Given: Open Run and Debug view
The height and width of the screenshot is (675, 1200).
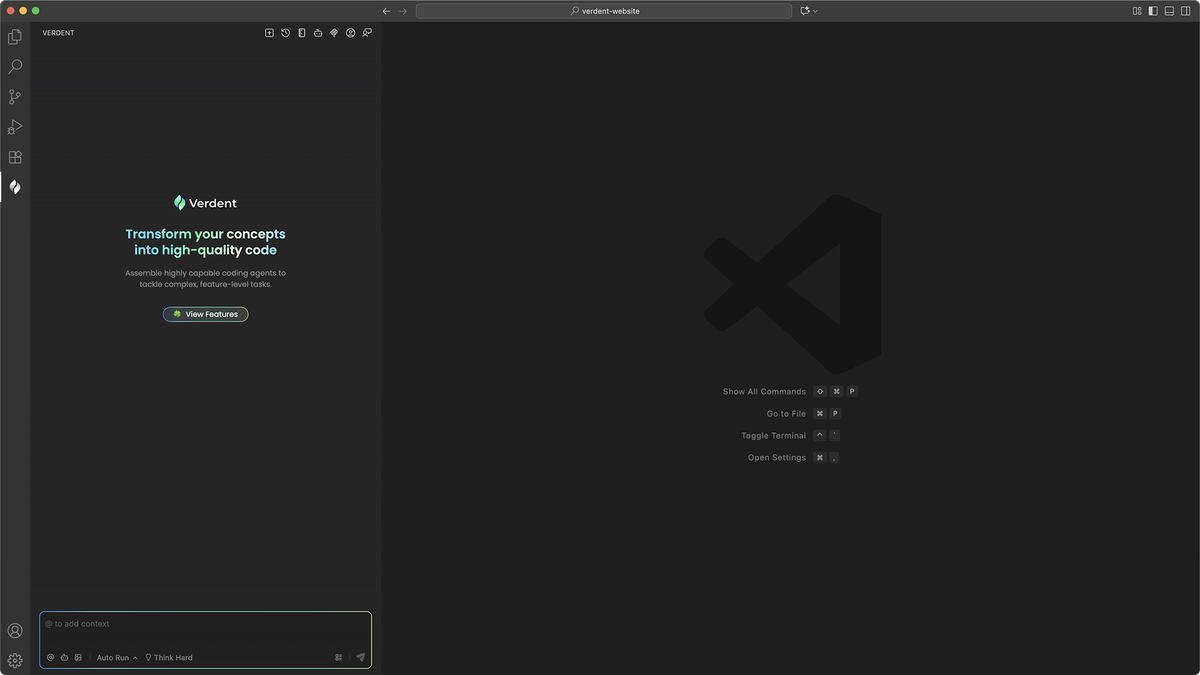Looking at the screenshot, I should [15, 127].
